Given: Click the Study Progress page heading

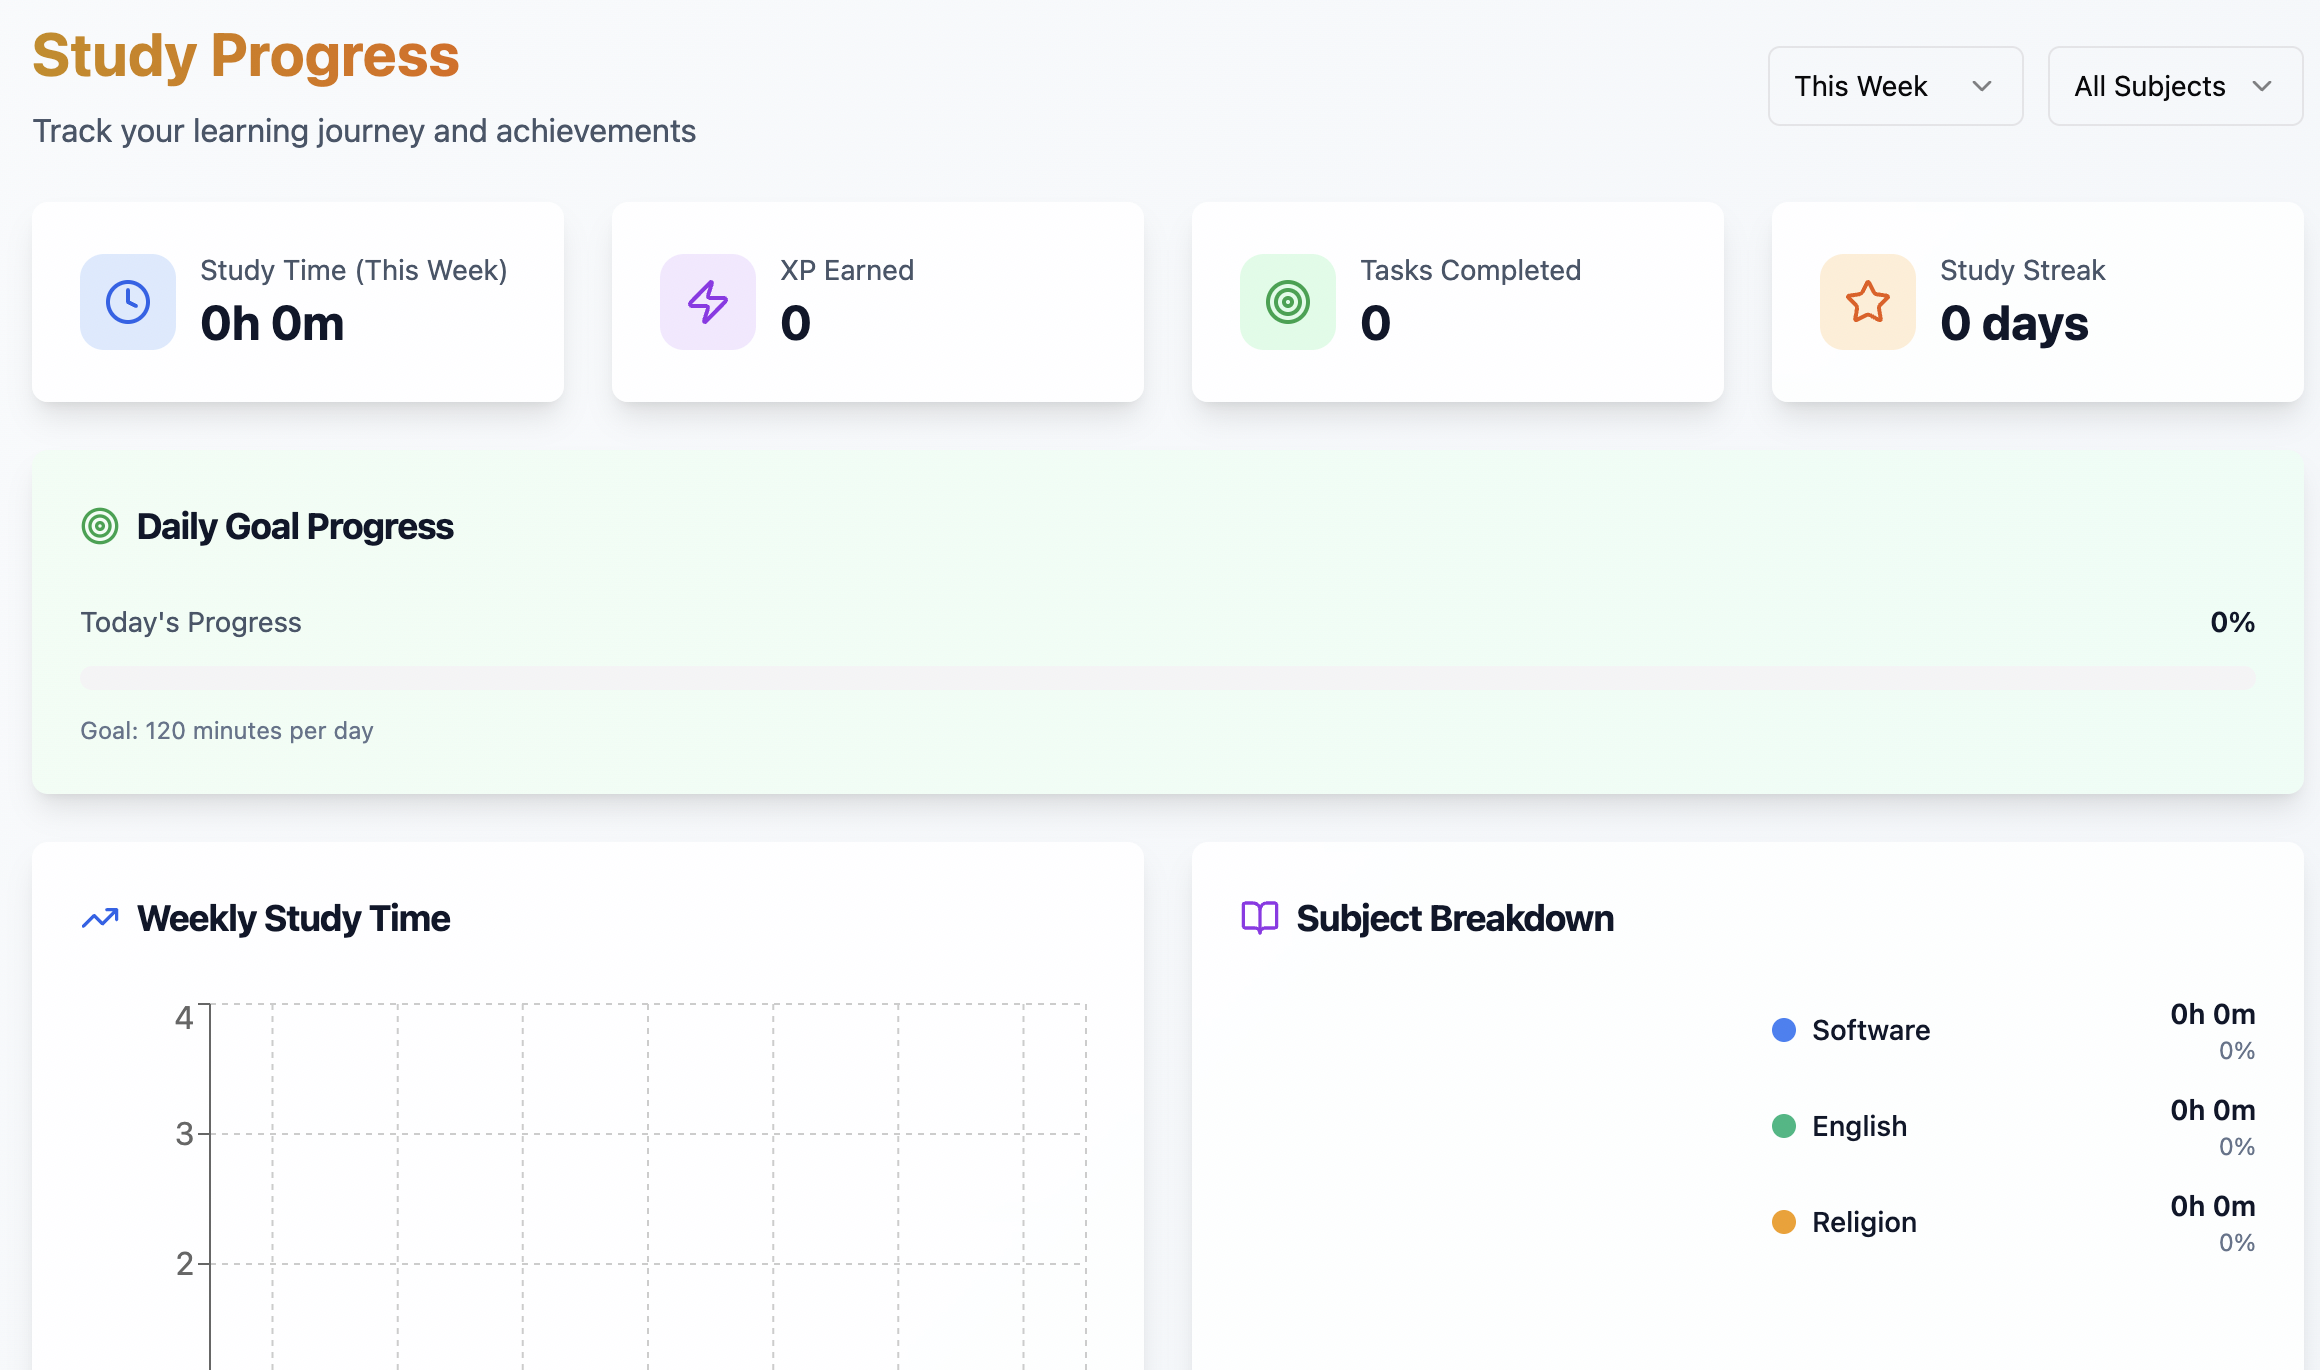Looking at the screenshot, I should pyautogui.click(x=246, y=56).
